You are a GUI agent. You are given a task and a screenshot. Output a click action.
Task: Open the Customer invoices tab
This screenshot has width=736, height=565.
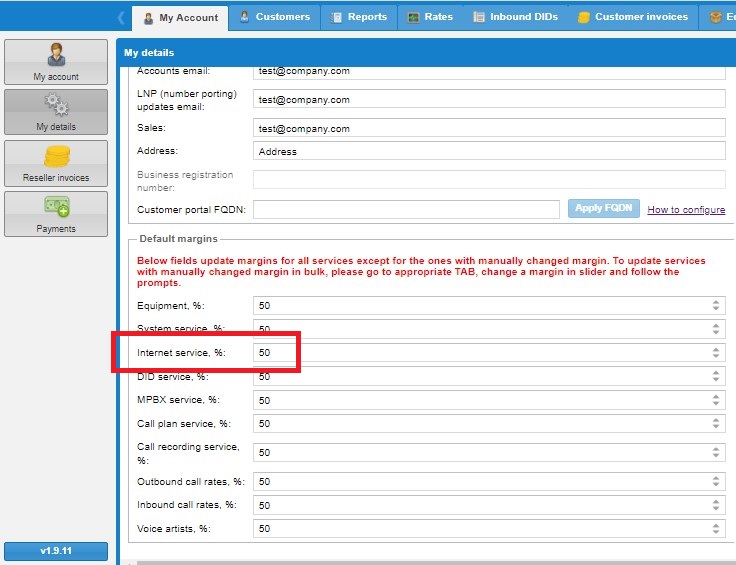[633, 17]
